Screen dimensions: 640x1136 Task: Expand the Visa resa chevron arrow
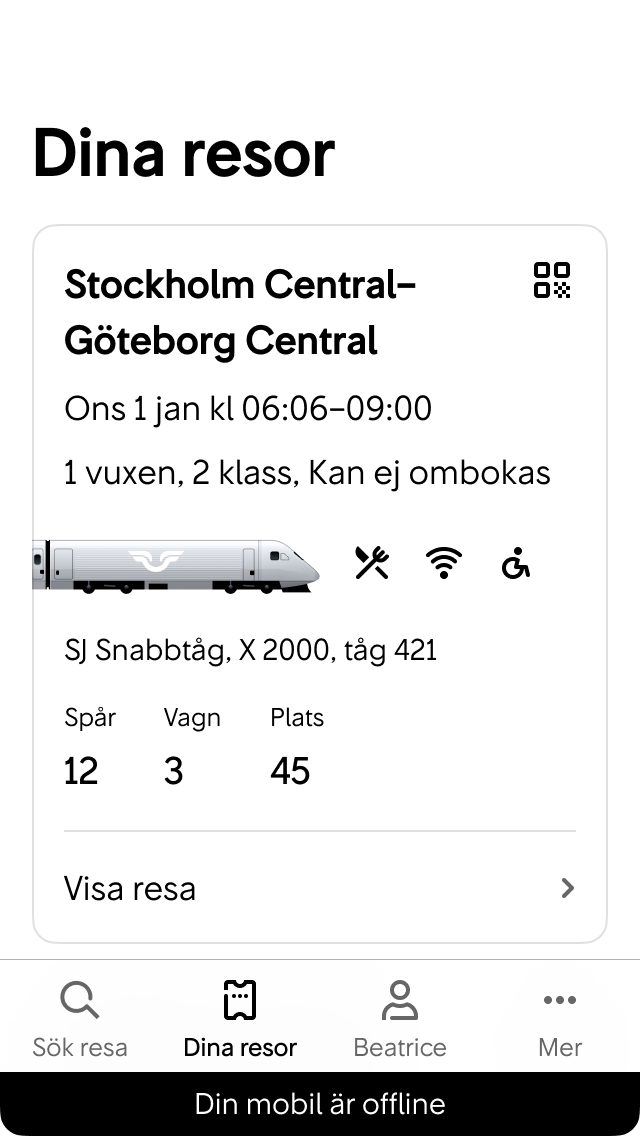[566, 888]
